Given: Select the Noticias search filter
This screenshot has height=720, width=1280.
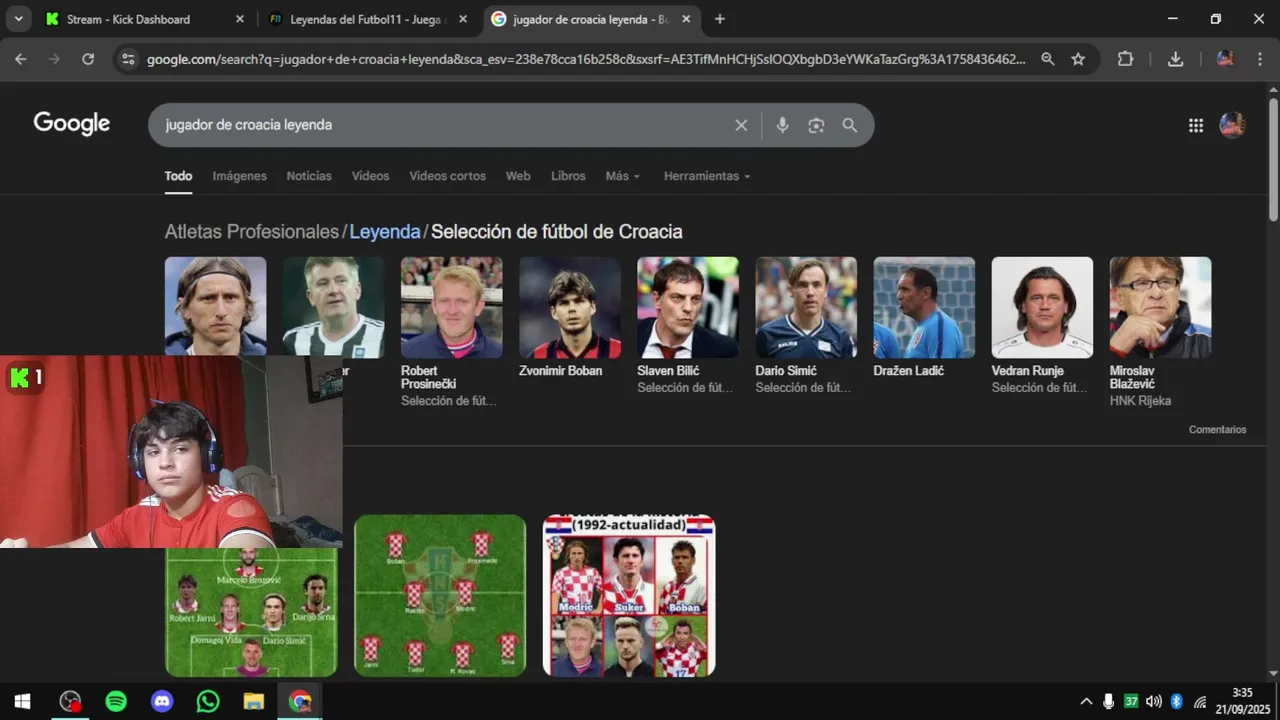Looking at the screenshot, I should coord(309,176).
